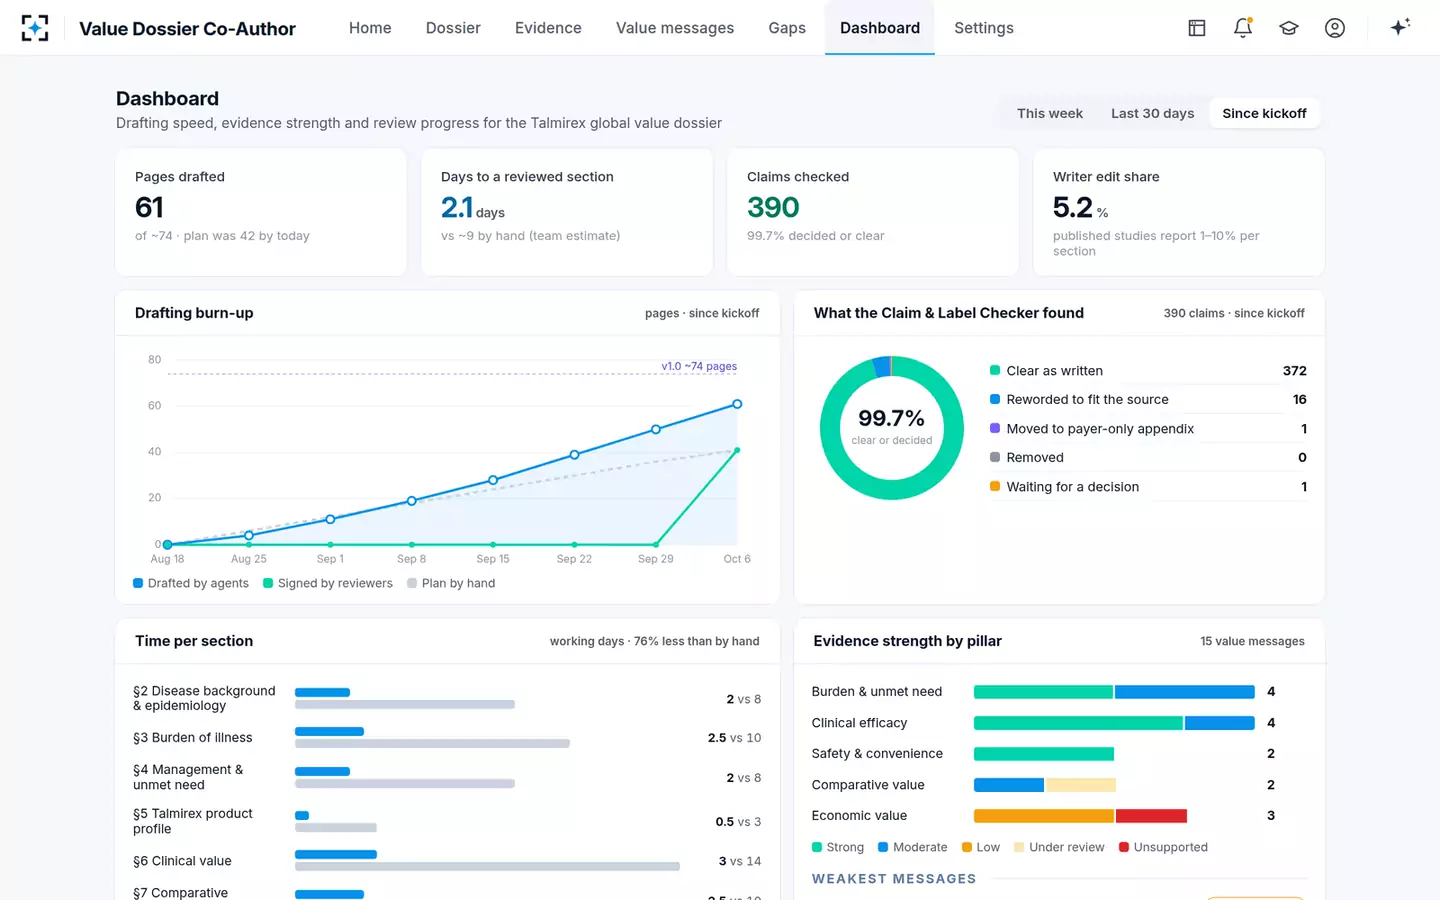
Task: Open the layout panel icon in header
Action: (x=1197, y=28)
